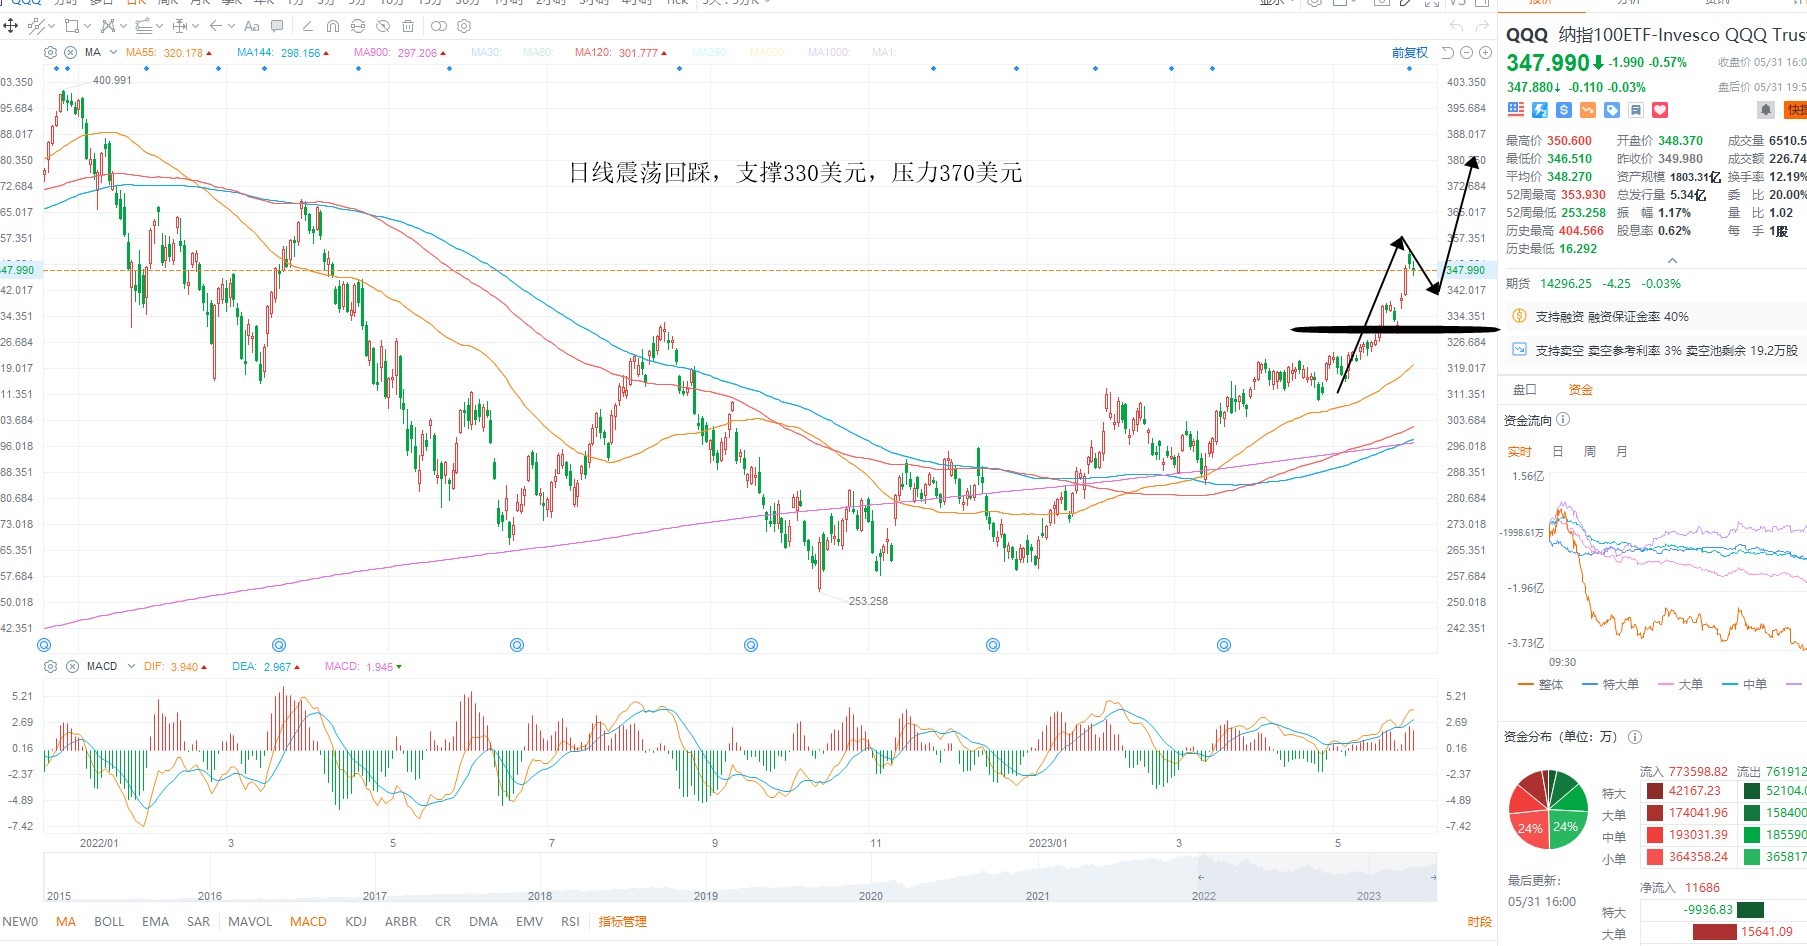
Task: Zoom in the chart with the plus icon
Action: [1485, 53]
